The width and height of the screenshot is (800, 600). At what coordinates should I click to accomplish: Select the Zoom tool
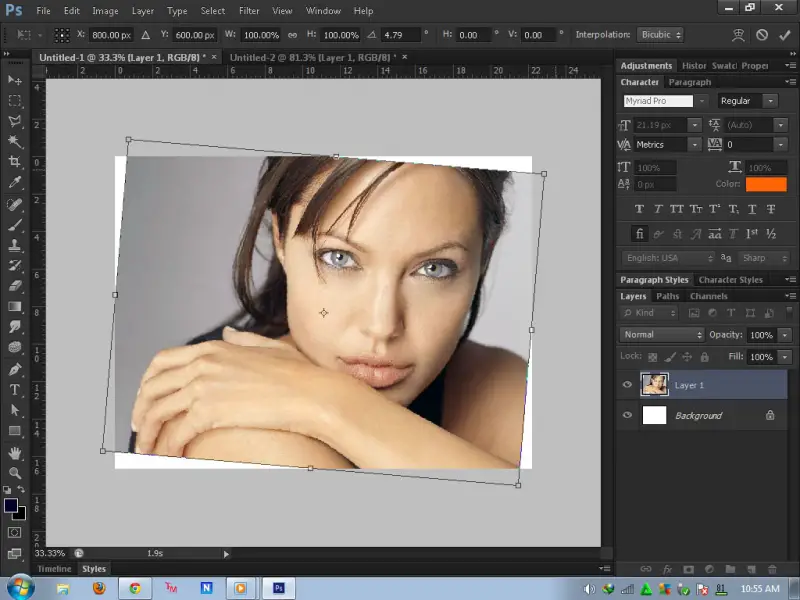point(15,473)
